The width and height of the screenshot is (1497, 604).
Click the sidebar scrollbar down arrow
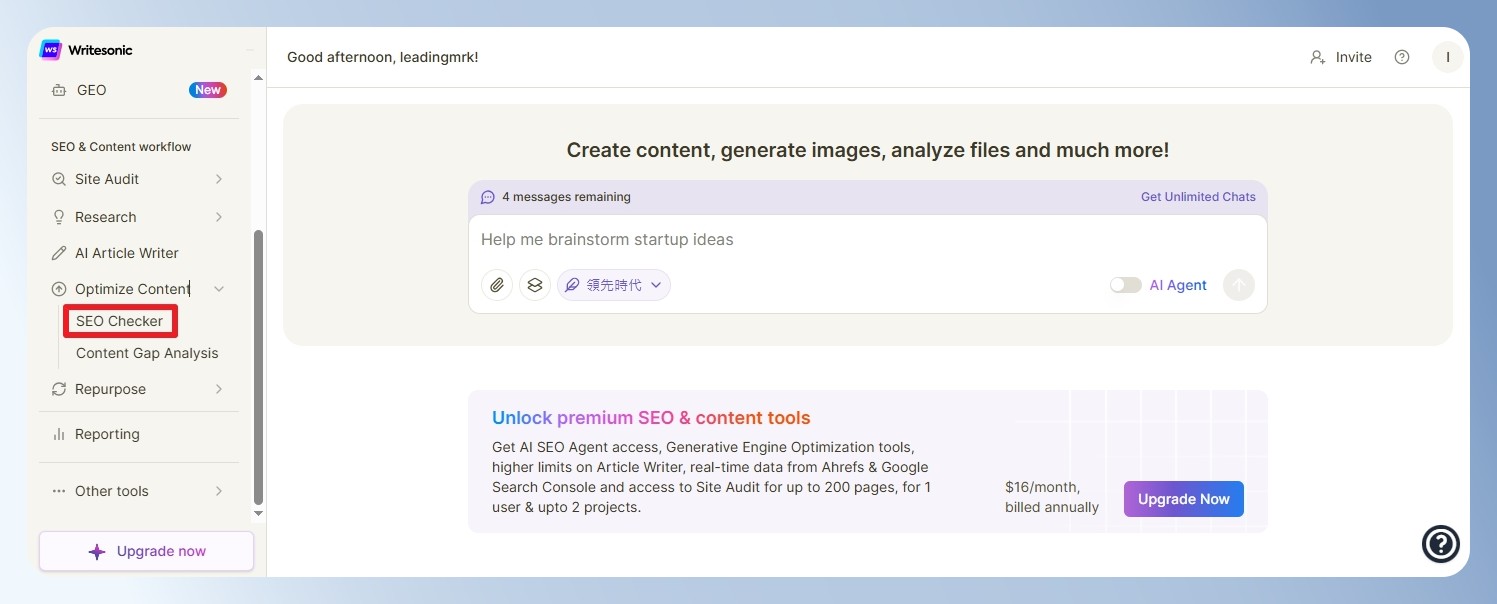click(x=258, y=513)
